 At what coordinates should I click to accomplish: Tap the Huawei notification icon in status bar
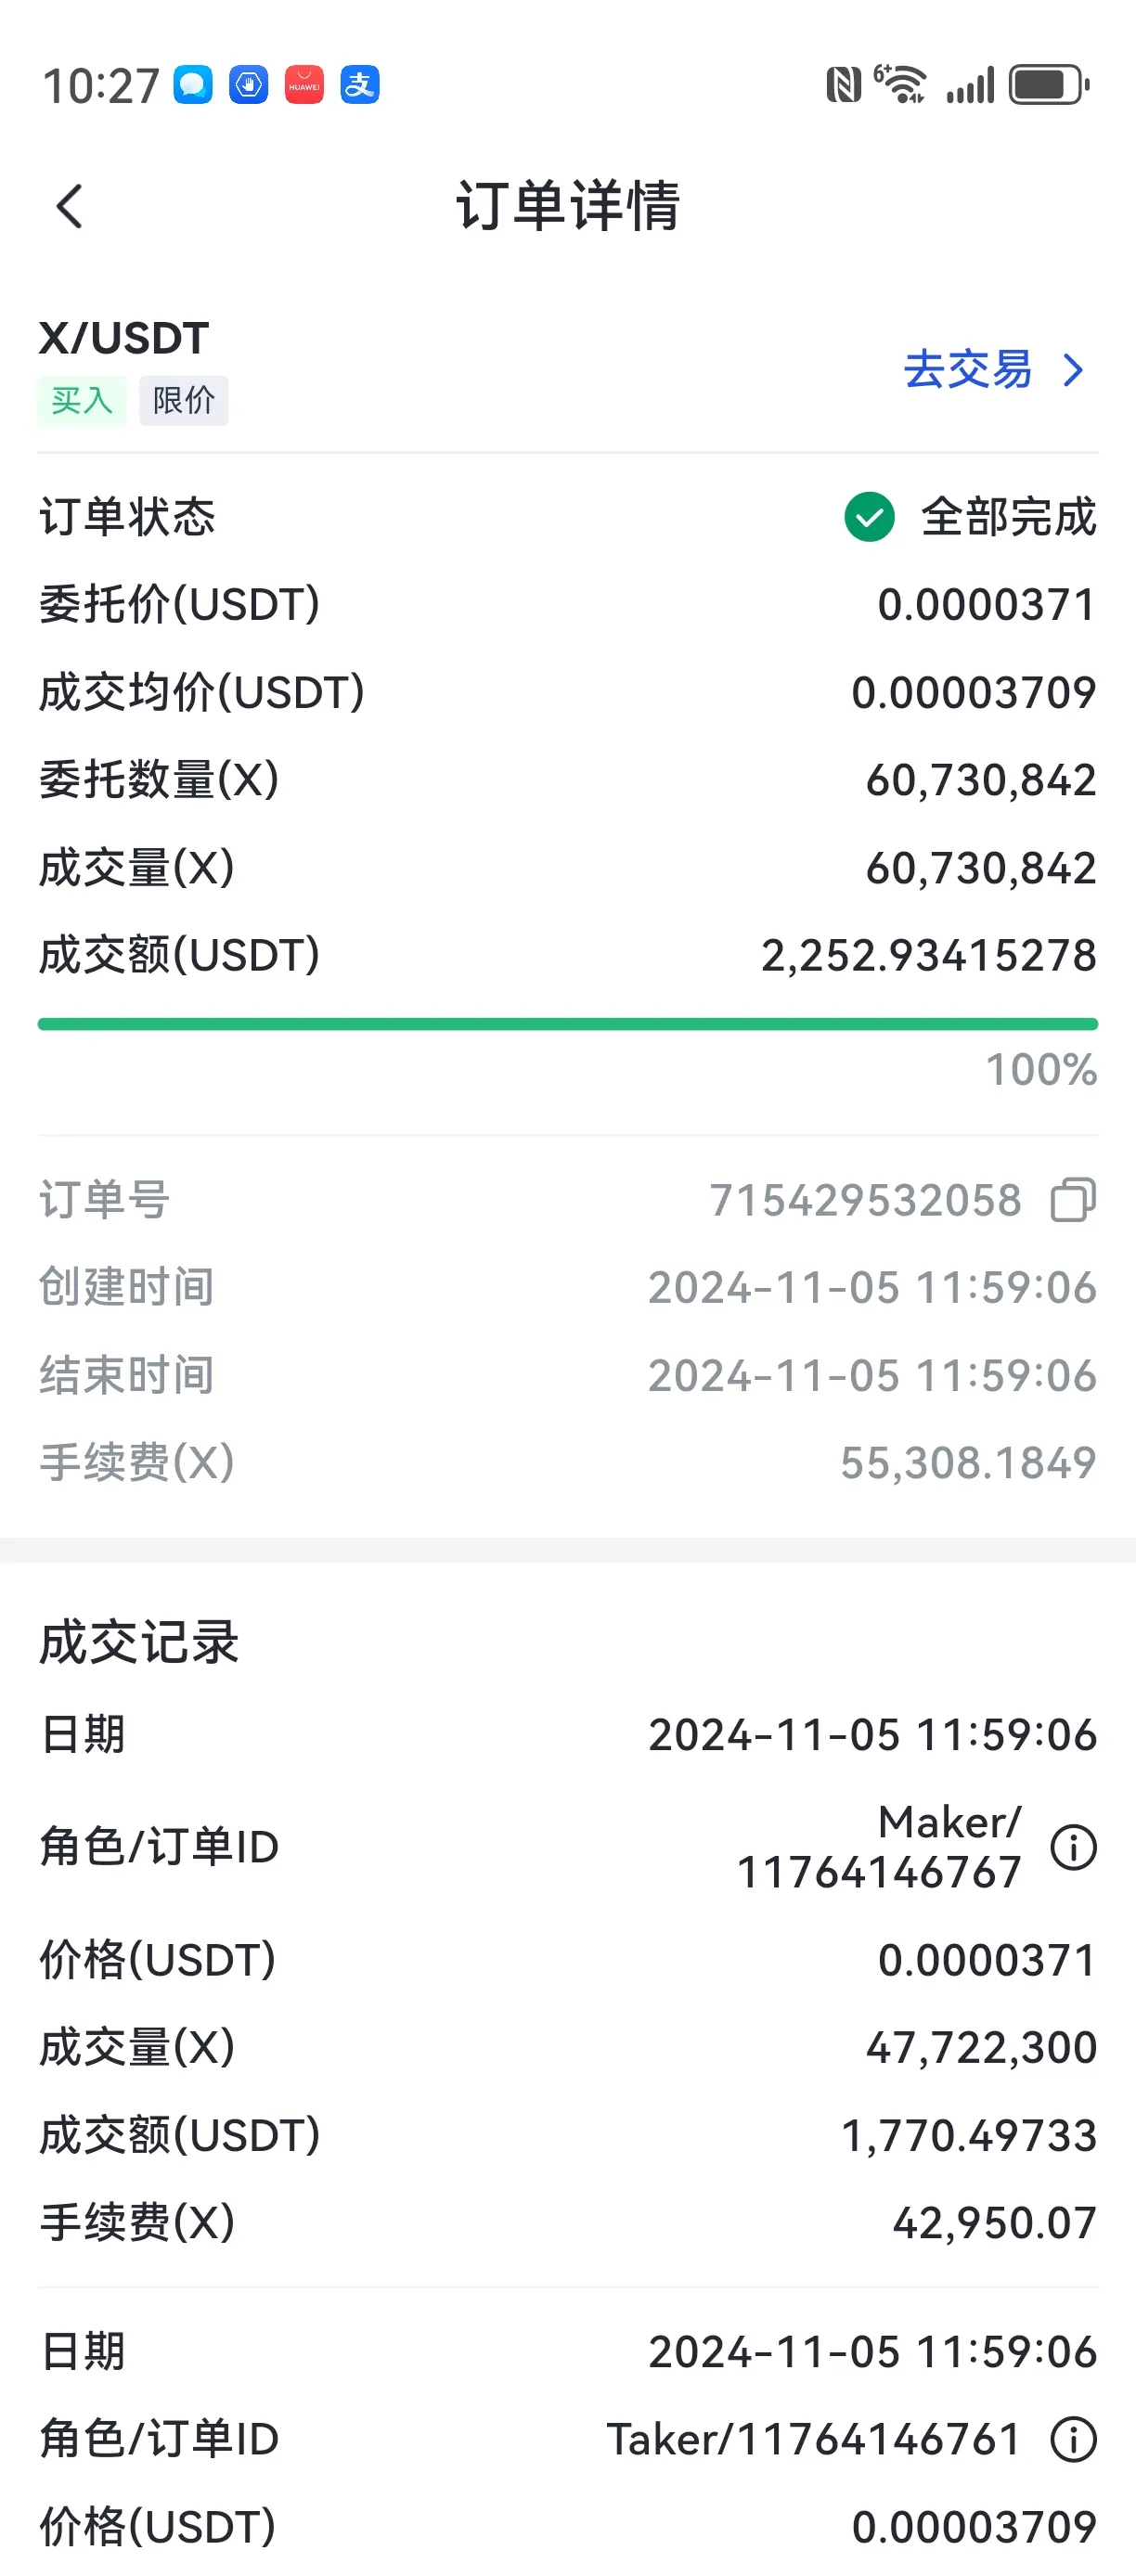[304, 85]
